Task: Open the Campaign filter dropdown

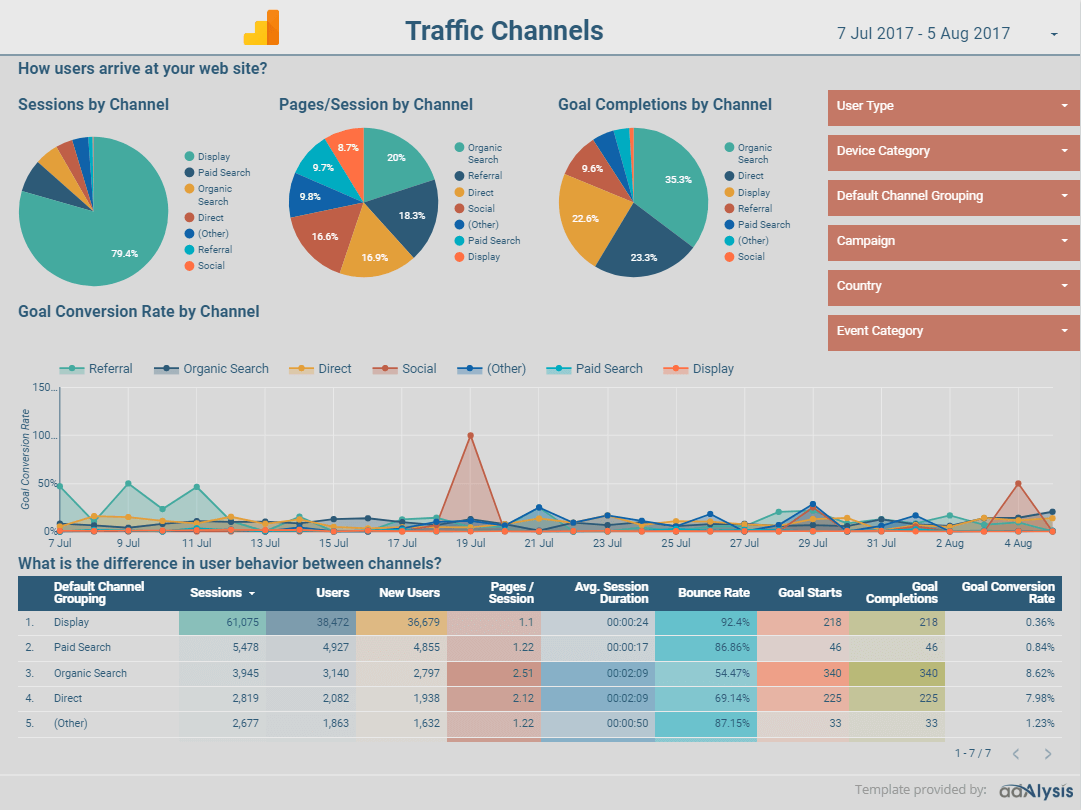Action: (953, 241)
